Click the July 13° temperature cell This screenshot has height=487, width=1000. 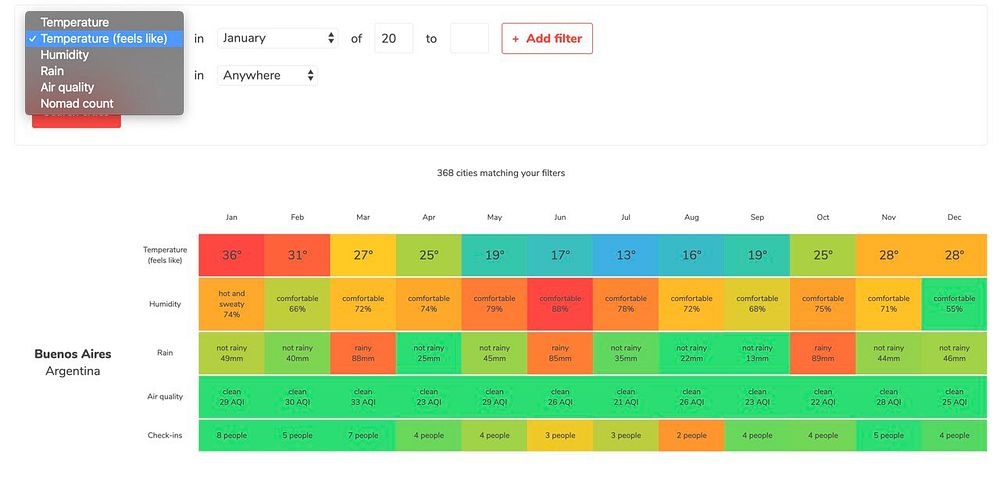(x=626, y=255)
